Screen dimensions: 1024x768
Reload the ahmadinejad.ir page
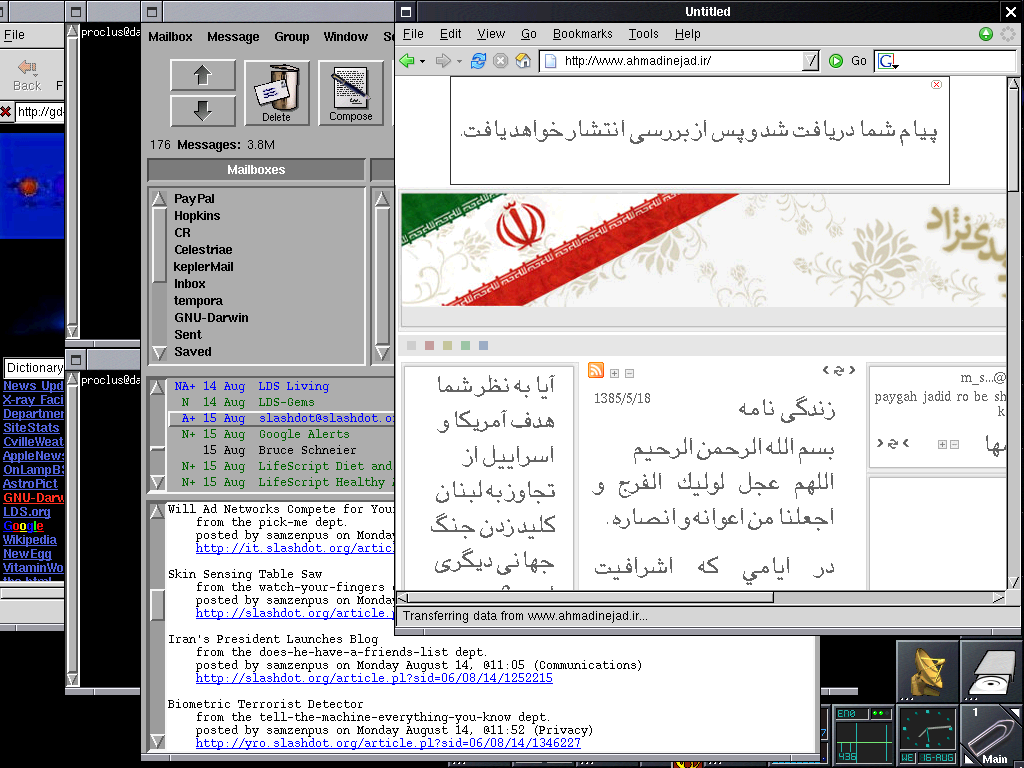pos(479,61)
